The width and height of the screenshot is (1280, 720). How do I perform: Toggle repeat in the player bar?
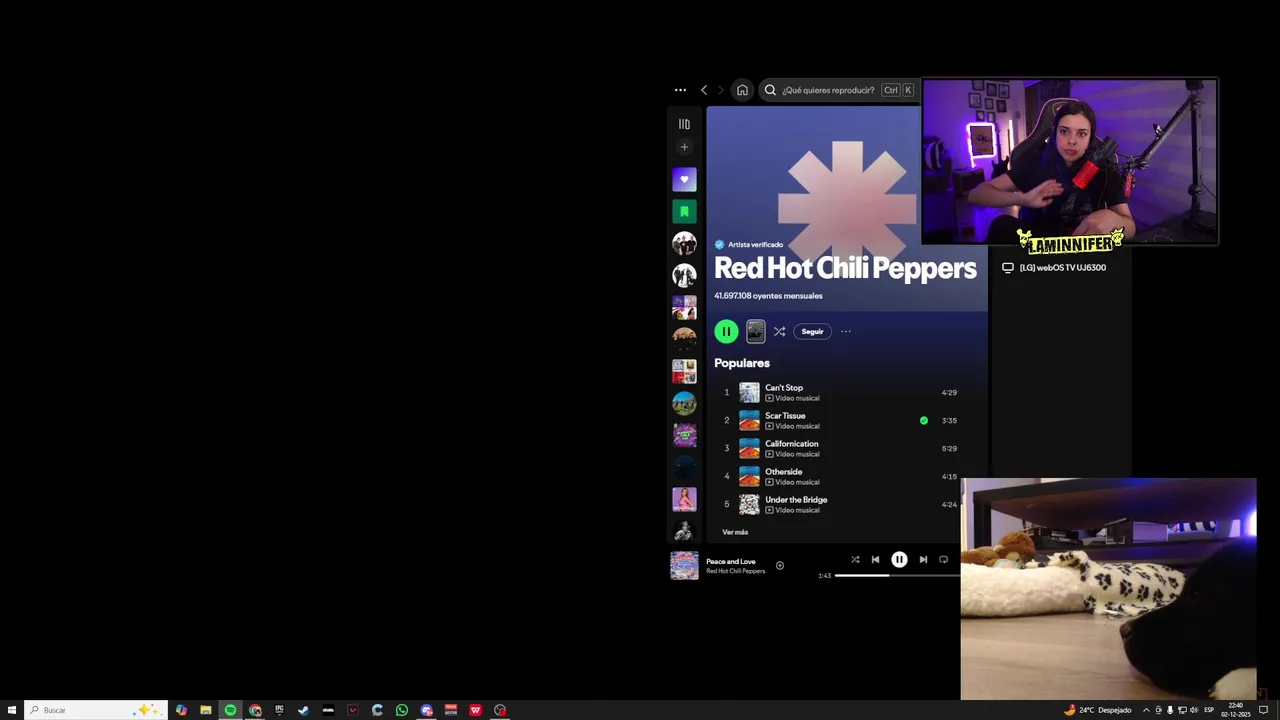point(943,560)
